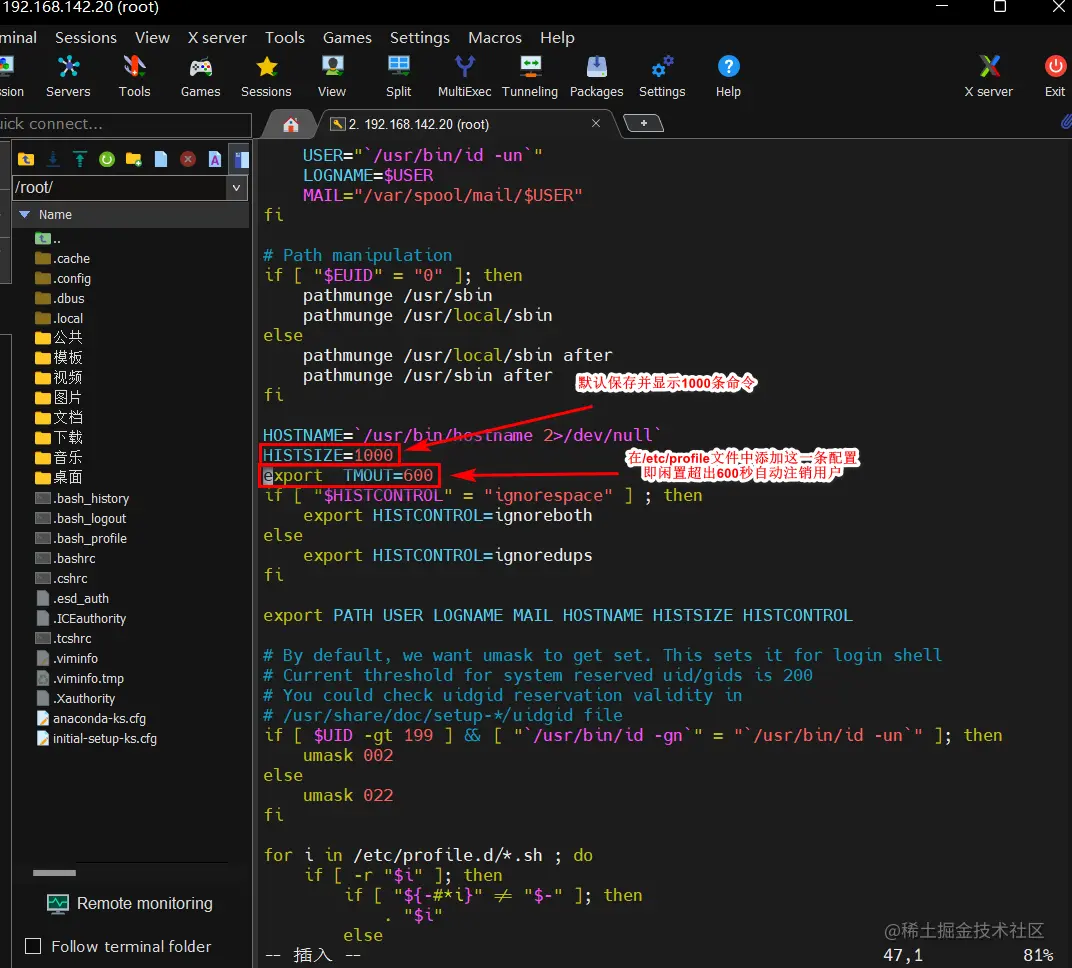Click Remote monitoring button
Viewport: 1072px width, 968px height.
click(130, 903)
